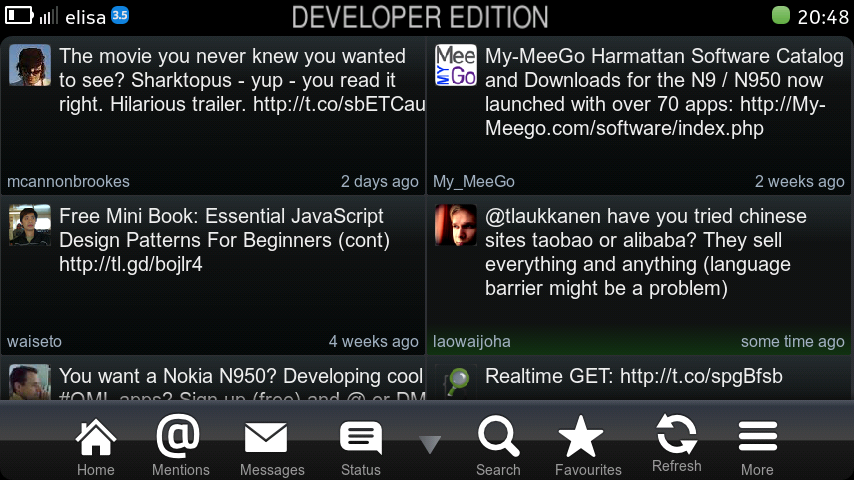
Task: Open the @tlaukkanen taobao alibaba tweet
Action: point(646,252)
